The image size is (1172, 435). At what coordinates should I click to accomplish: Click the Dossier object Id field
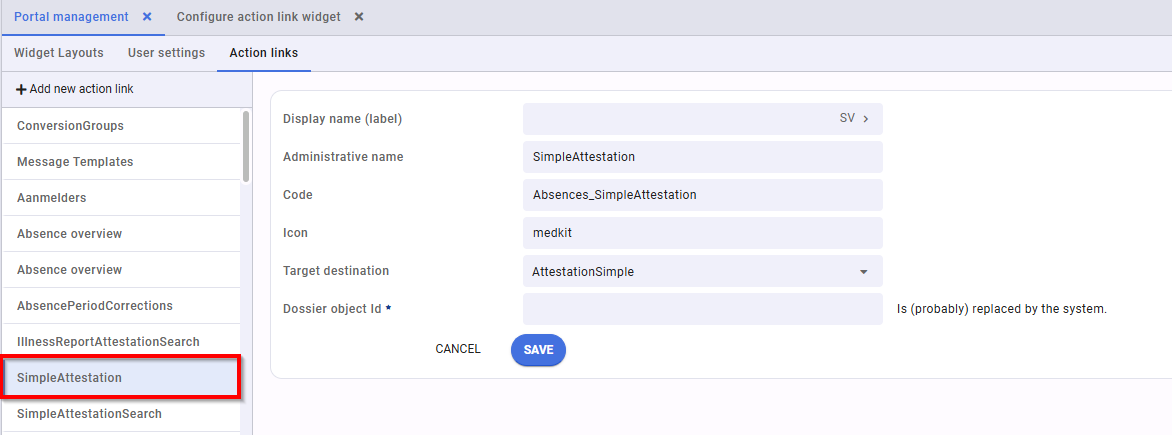click(702, 309)
